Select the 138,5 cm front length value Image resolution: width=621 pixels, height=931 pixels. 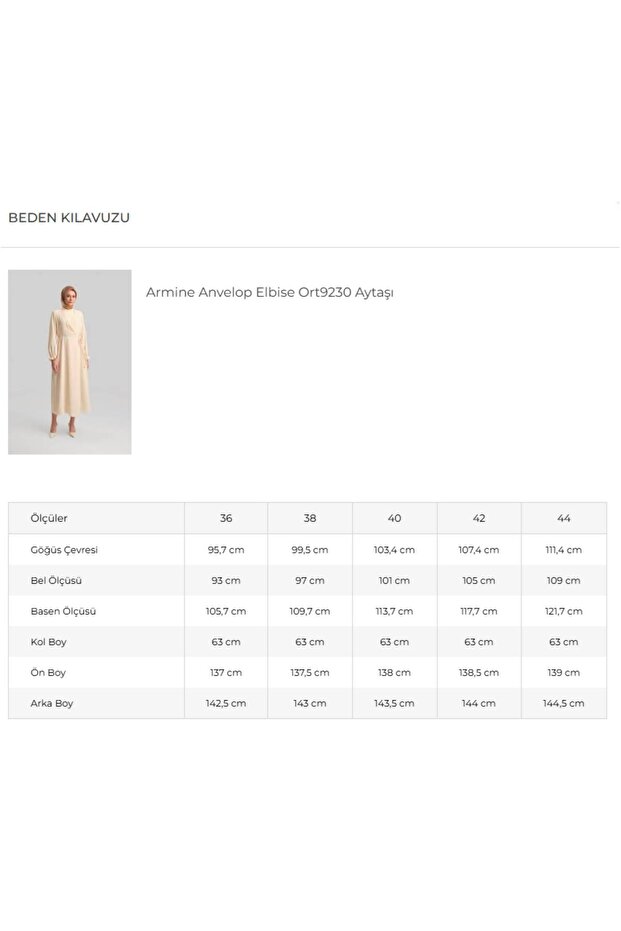coord(479,673)
